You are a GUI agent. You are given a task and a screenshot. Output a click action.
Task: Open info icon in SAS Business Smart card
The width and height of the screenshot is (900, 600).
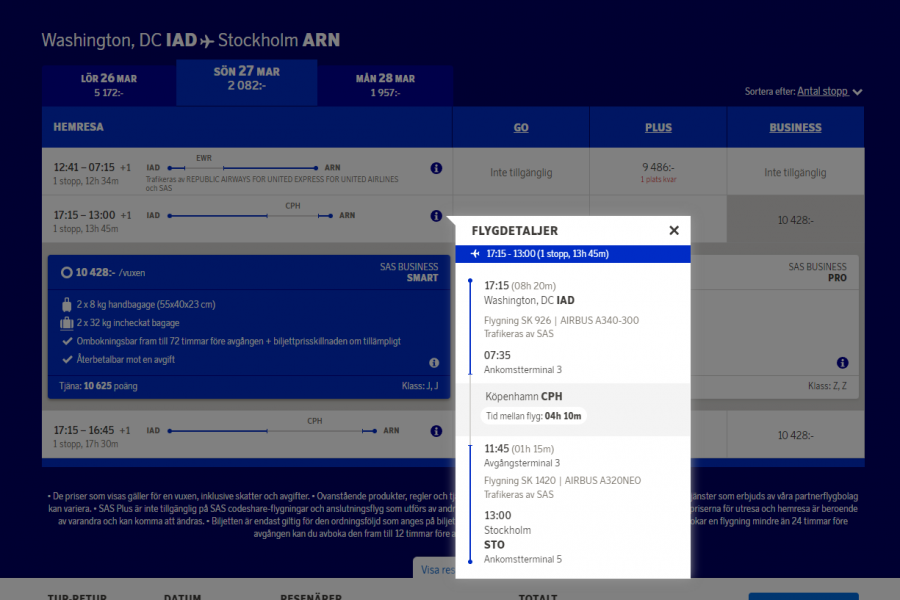(434, 363)
